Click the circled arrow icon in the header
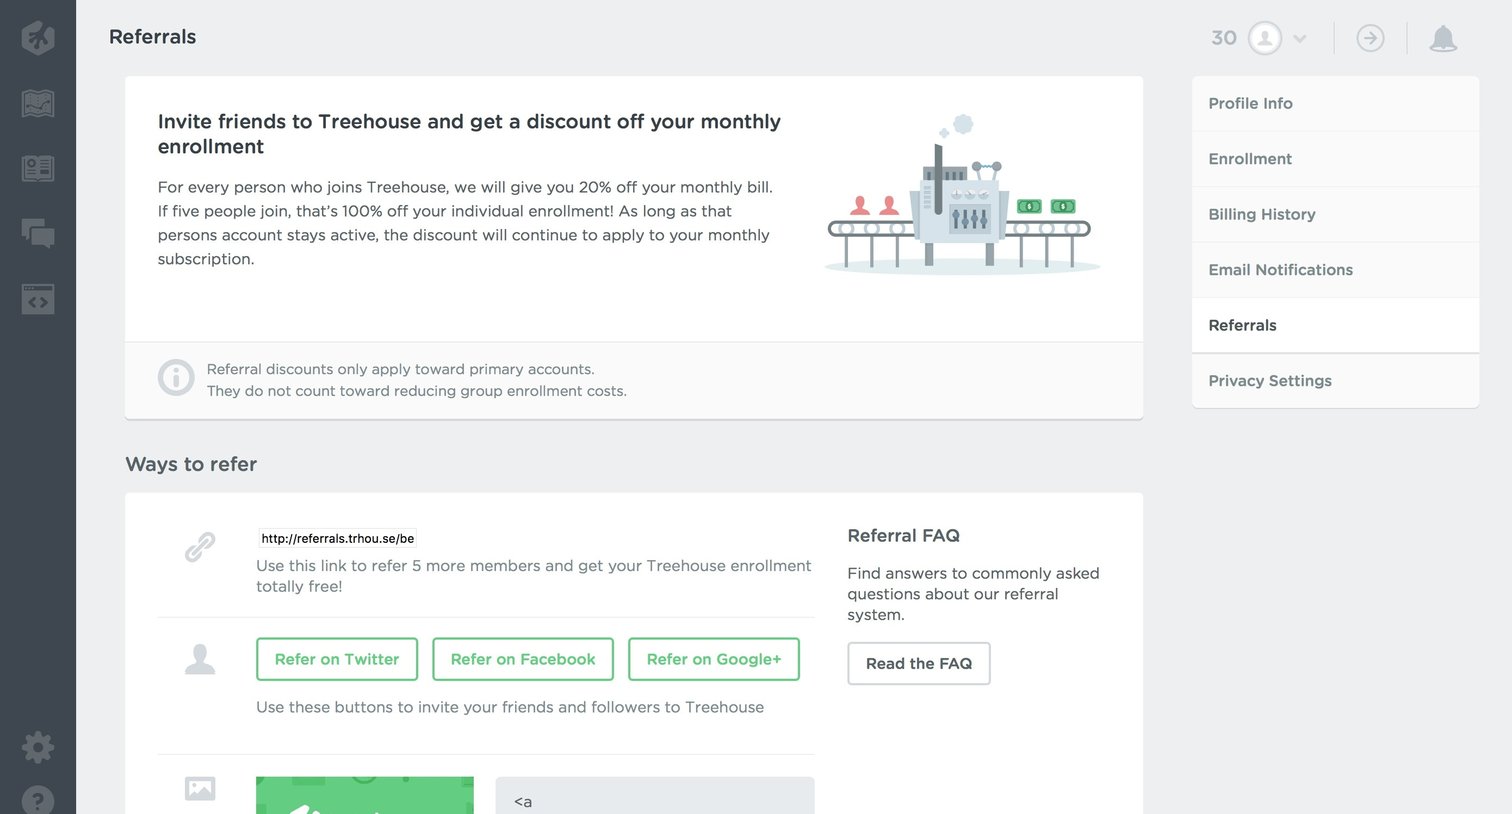 point(1370,38)
